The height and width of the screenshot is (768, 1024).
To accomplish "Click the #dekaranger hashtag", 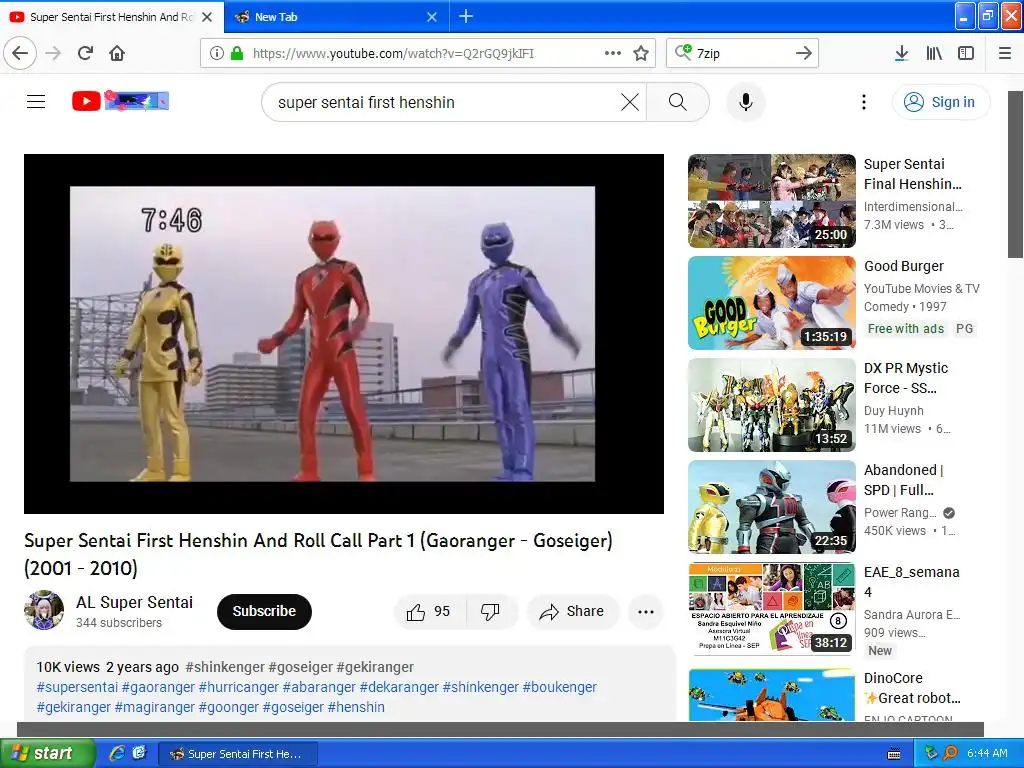I will (x=399, y=687).
